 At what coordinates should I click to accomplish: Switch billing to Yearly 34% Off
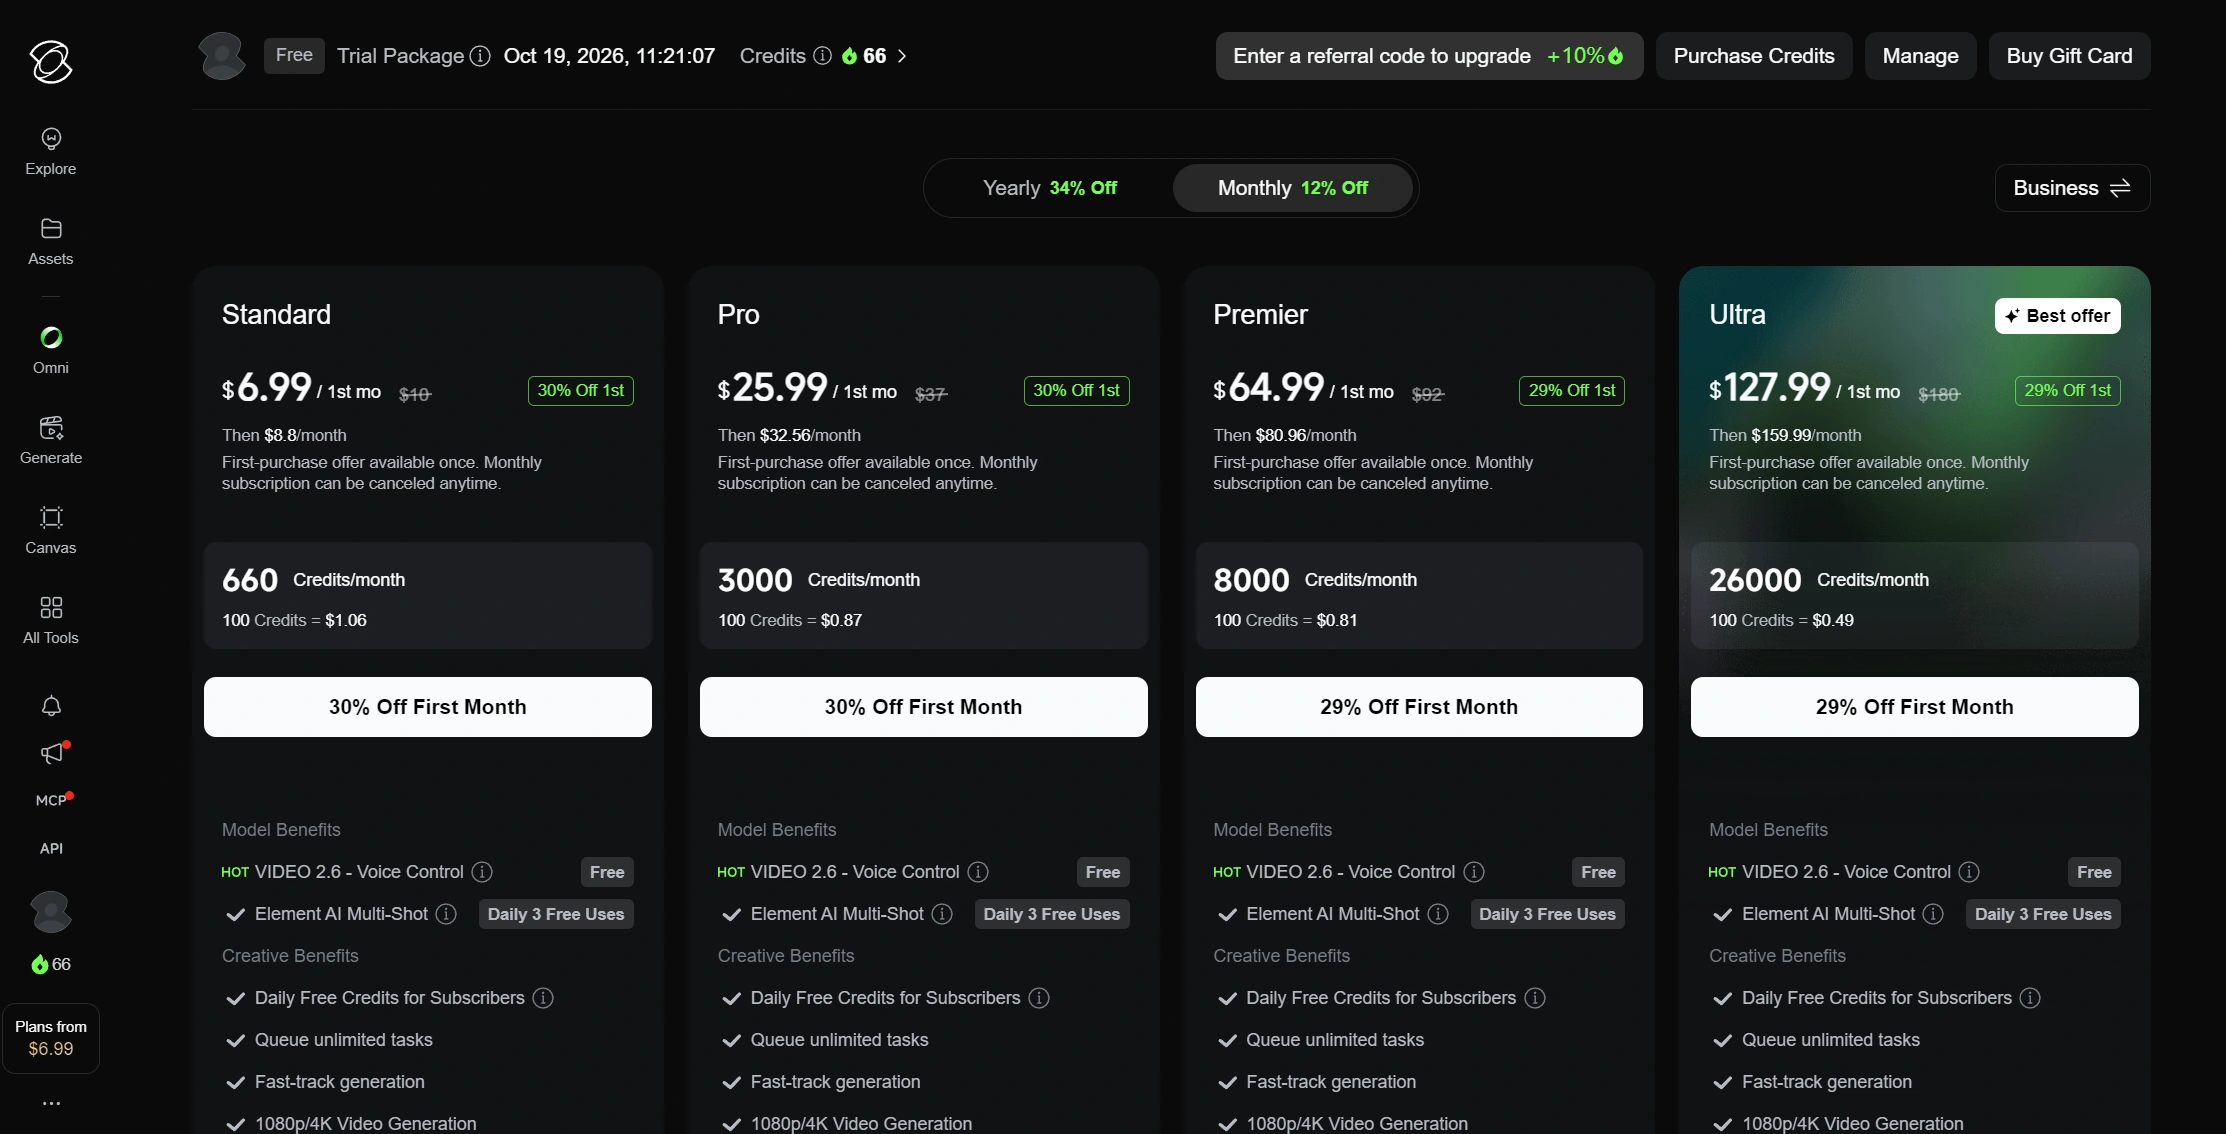coord(1050,188)
